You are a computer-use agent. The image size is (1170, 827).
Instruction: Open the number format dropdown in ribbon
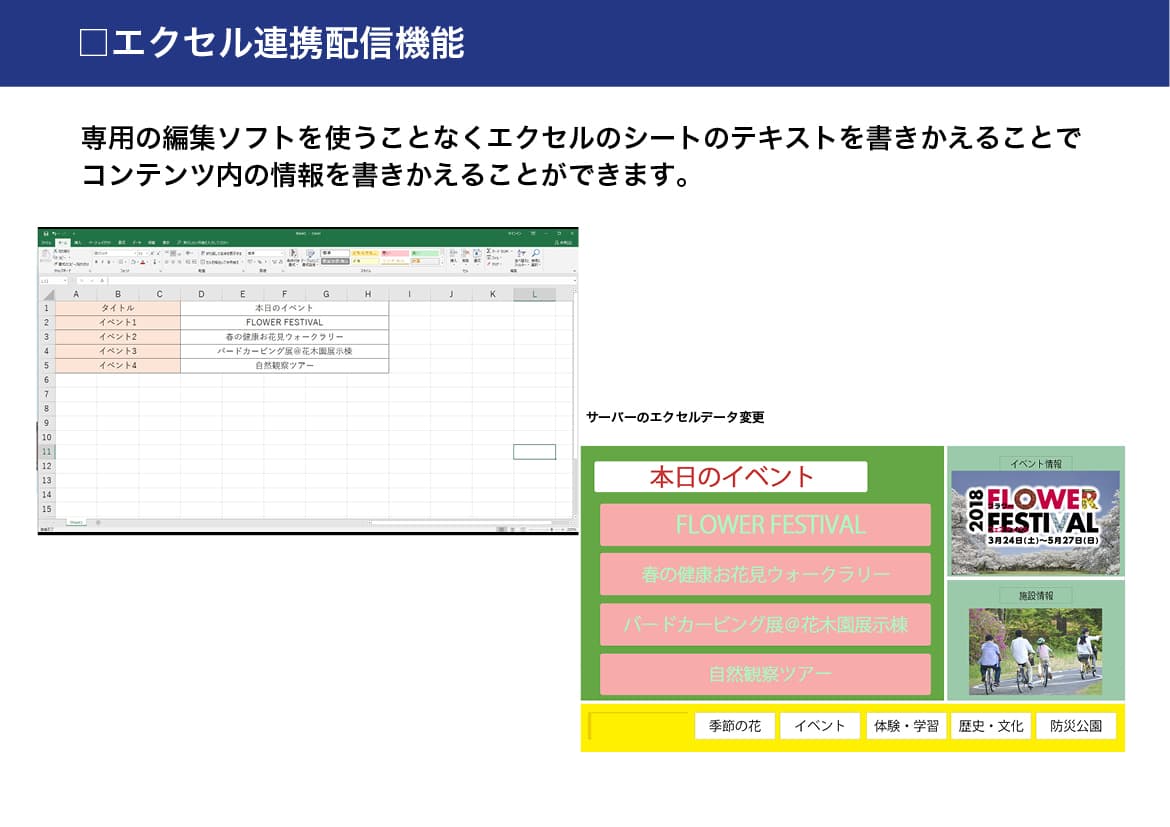(x=282, y=253)
